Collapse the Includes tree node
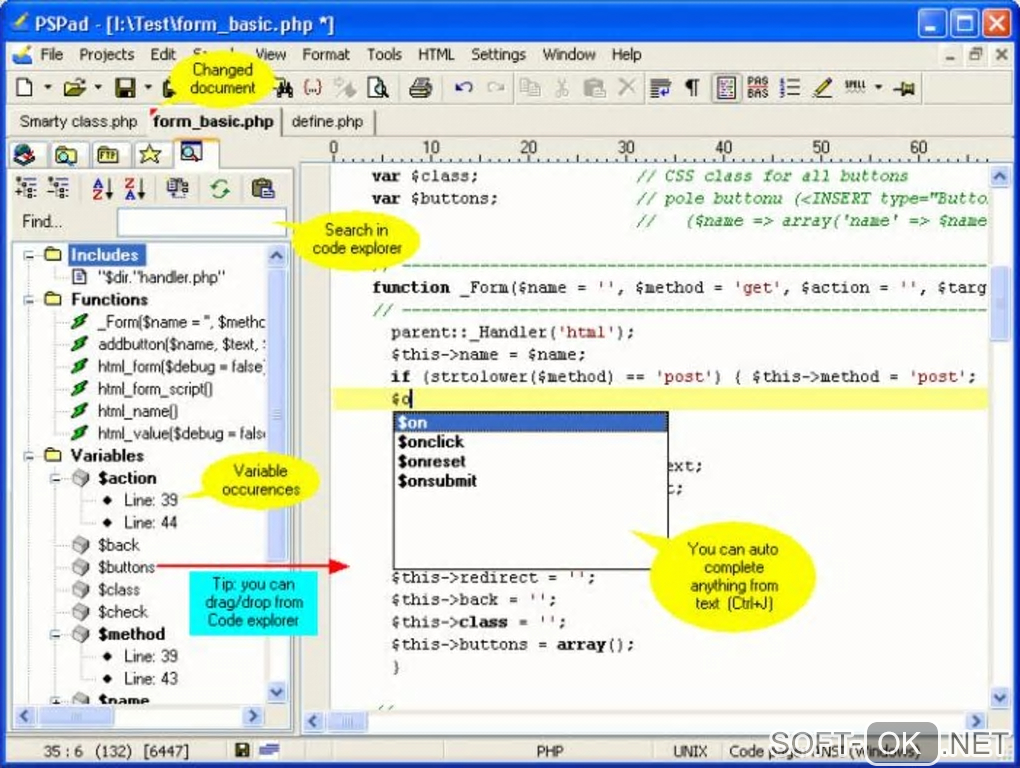1020x768 pixels. pyautogui.click(x=29, y=255)
